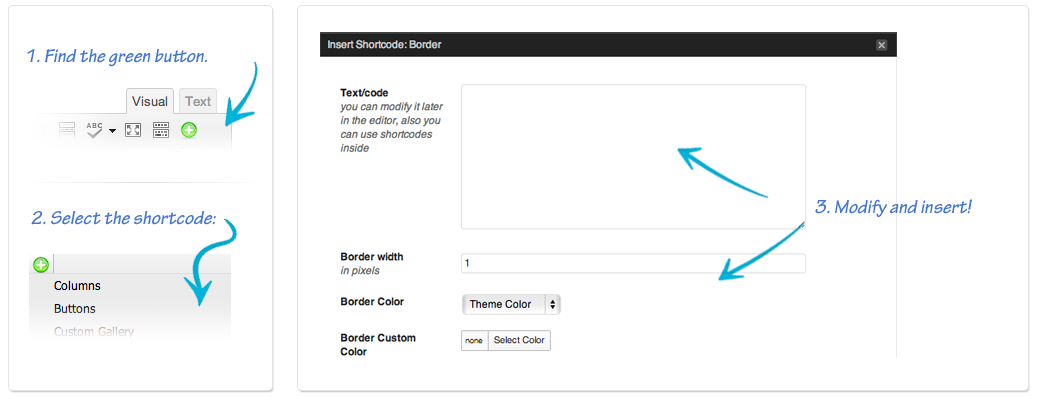Close the Insert Shortcode Border dialog
1039x401 pixels.
(x=881, y=45)
